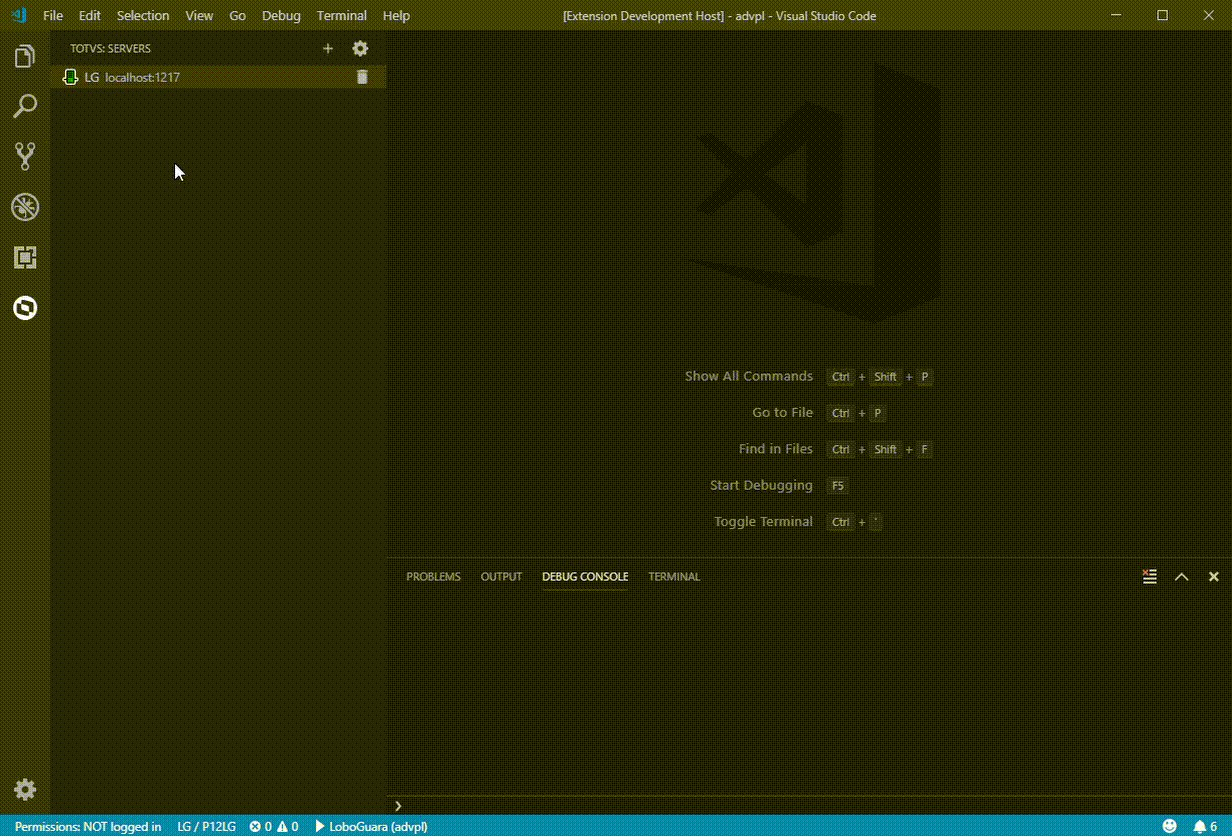Image resolution: width=1232 pixels, height=836 pixels.
Task: Open the Source Control view icon
Action: [25, 156]
